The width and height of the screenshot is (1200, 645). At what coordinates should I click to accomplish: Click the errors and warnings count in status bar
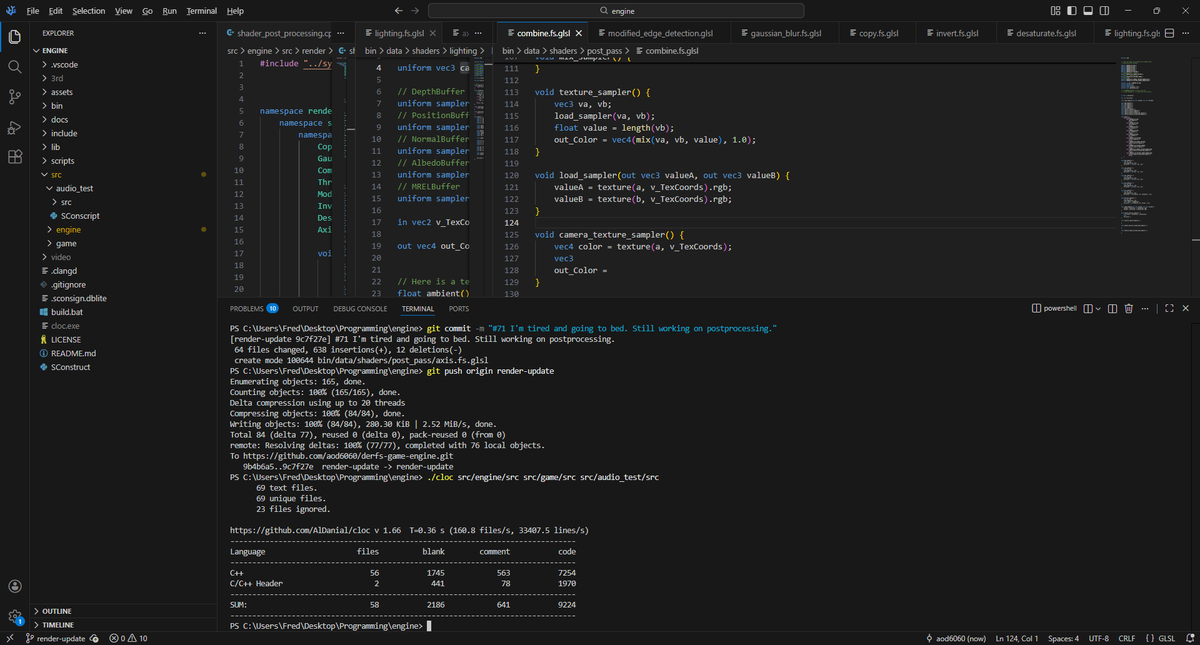[x=128, y=638]
